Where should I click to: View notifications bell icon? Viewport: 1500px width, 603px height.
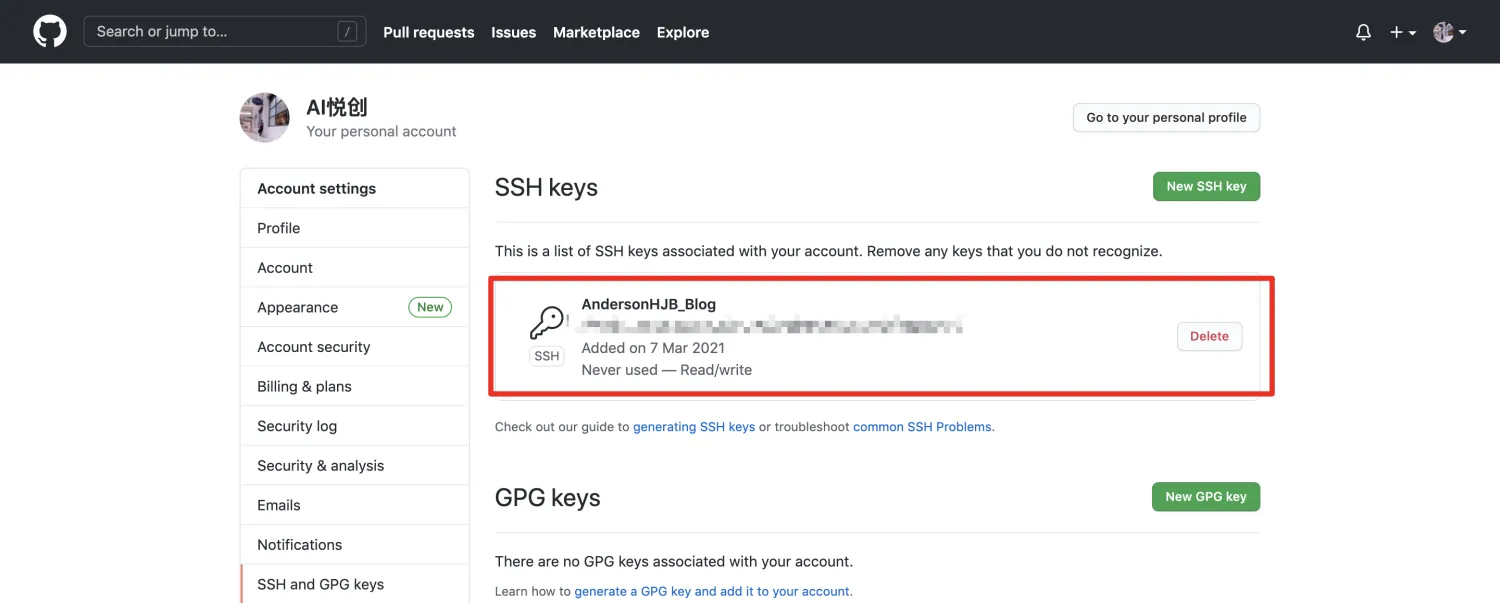pyautogui.click(x=1363, y=32)
